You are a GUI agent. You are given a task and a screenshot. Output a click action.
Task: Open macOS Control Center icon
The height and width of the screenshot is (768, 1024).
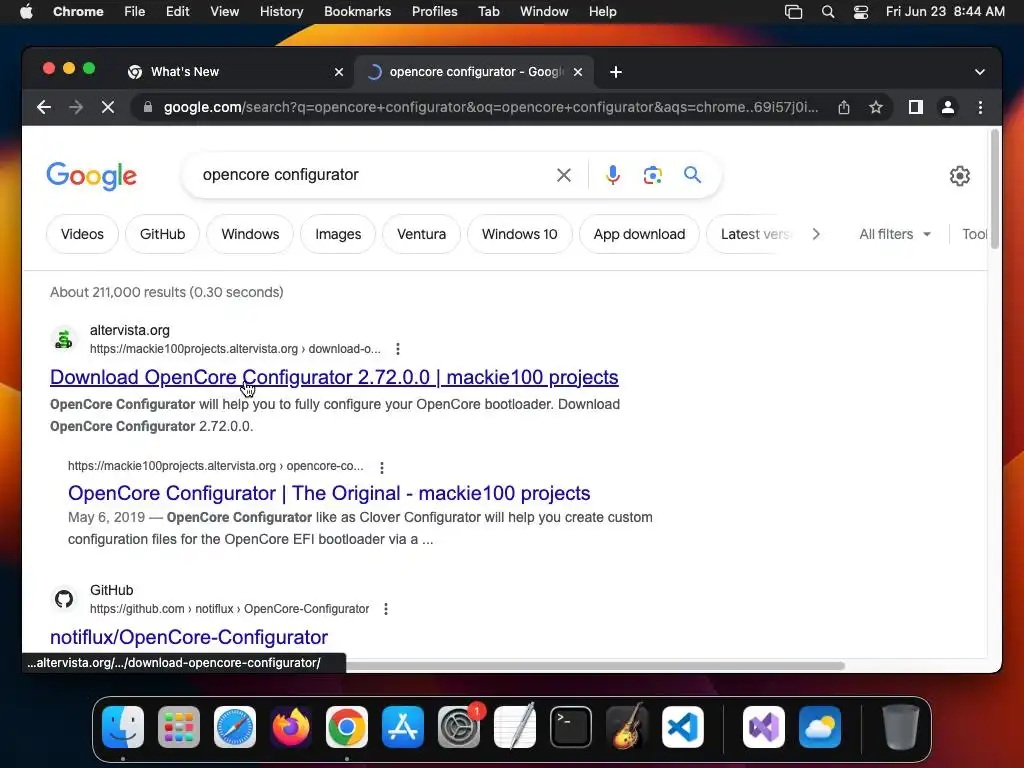point(861,12)
